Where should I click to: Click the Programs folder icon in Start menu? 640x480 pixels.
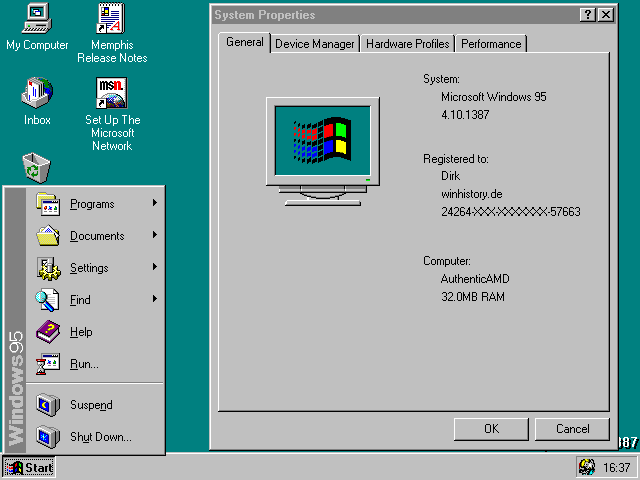point(48,204)
